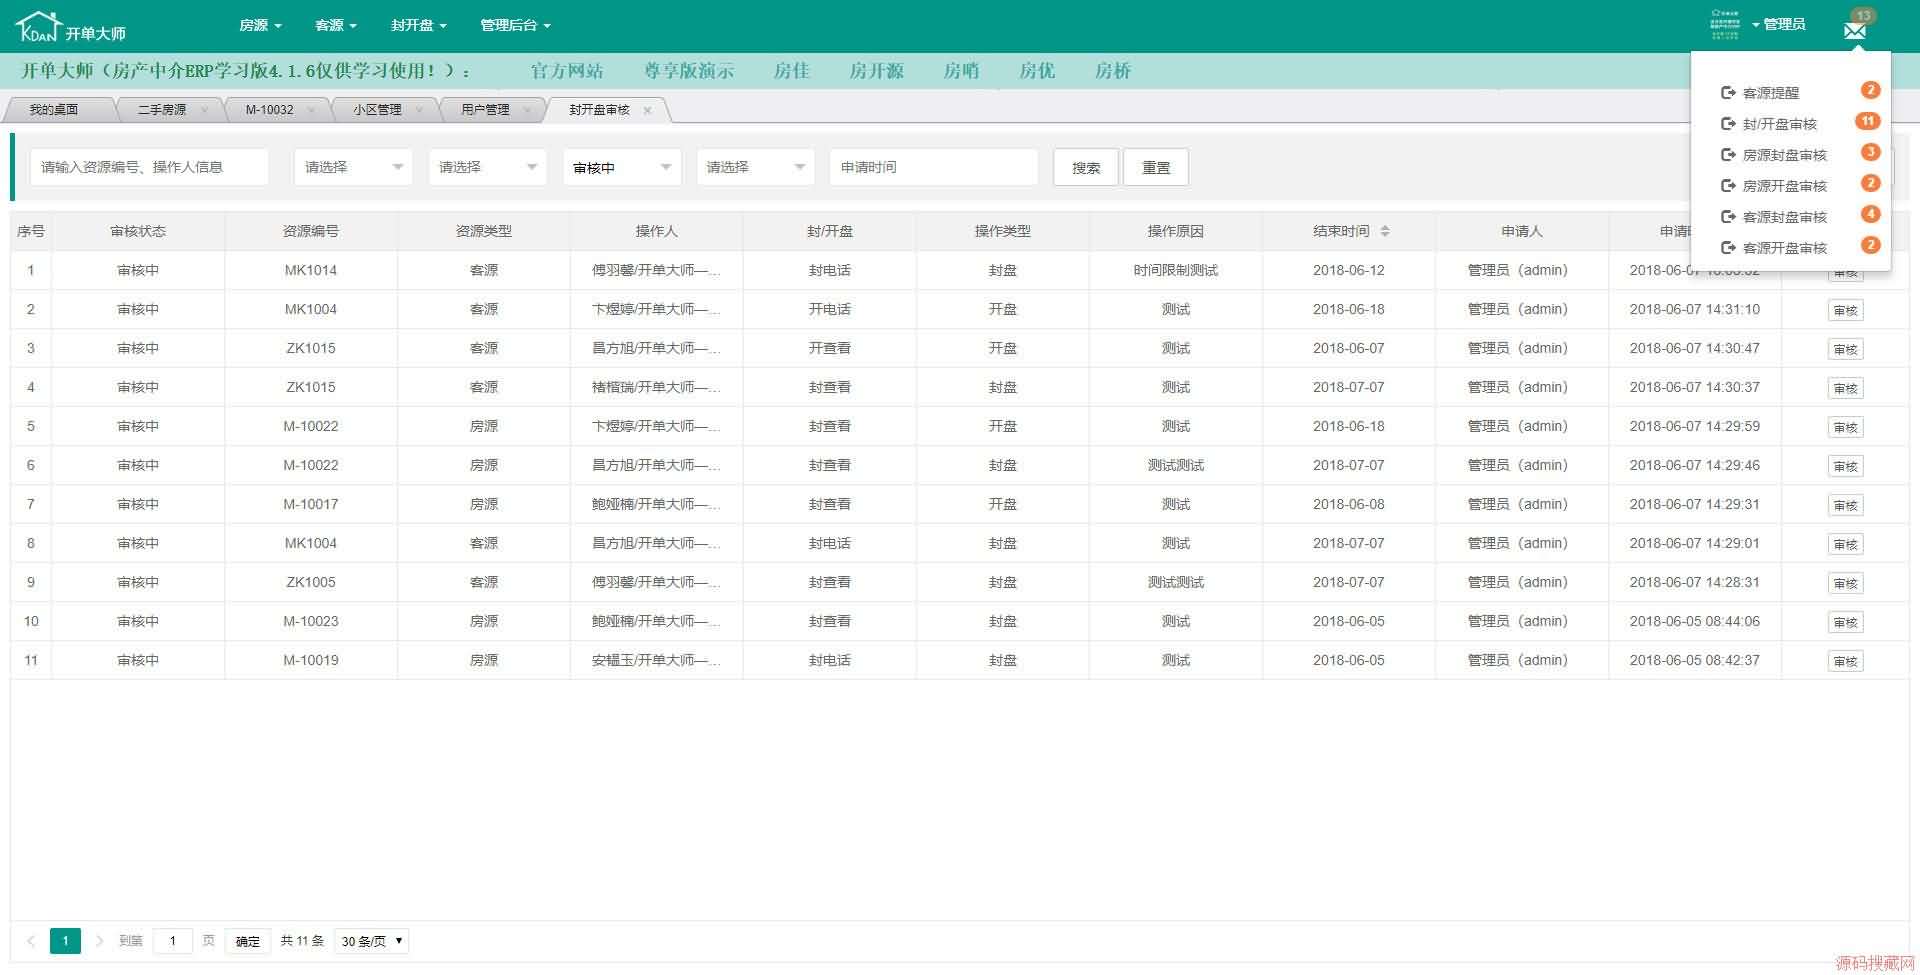The width and height of the screenshot is (1920, 975).
Task: Switch to the 用户管理 tab
Action: pos(485,110)
